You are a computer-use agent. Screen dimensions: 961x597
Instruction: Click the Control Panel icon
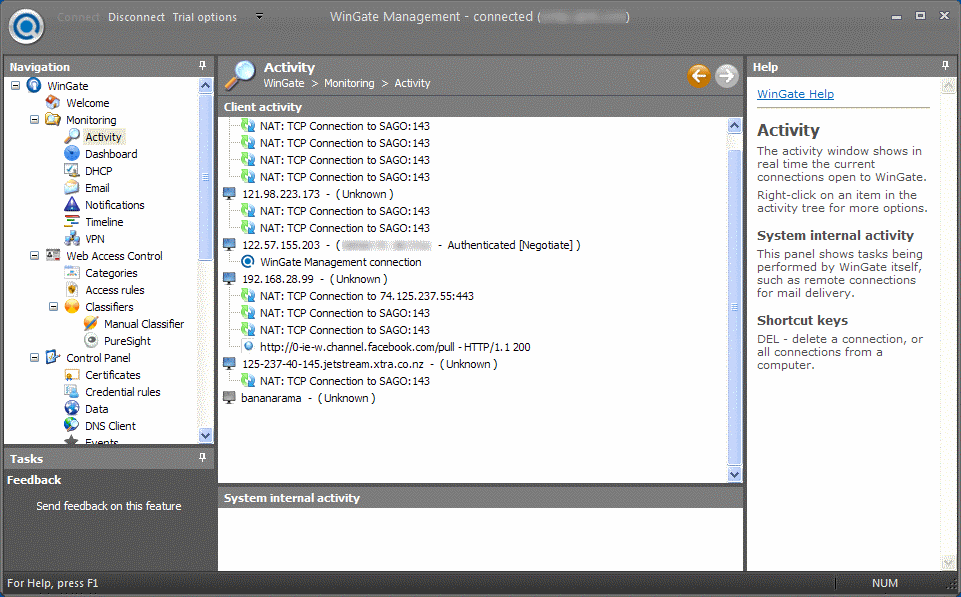tap(53, 357)
